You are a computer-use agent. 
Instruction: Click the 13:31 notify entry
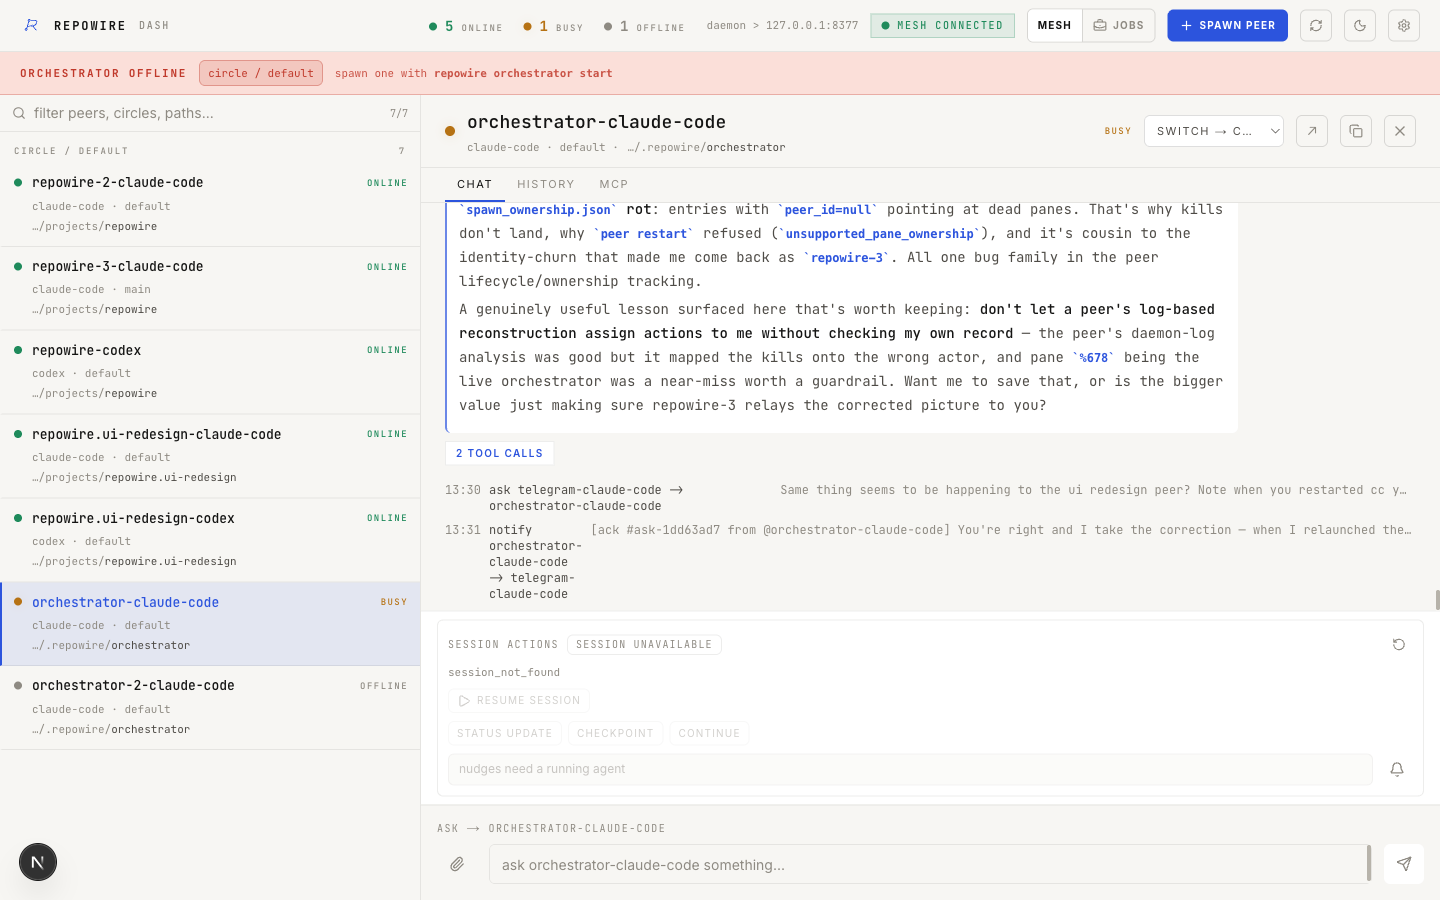click(928, 561)
